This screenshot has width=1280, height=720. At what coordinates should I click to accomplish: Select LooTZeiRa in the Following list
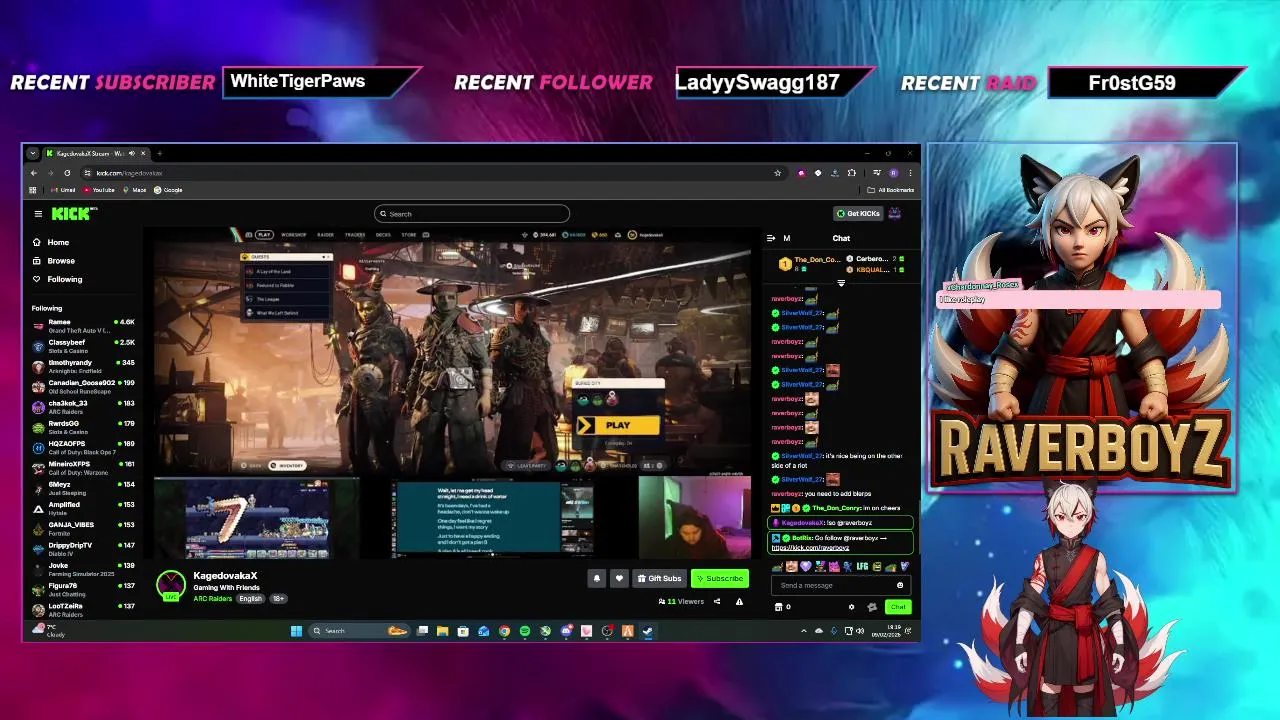84,609
